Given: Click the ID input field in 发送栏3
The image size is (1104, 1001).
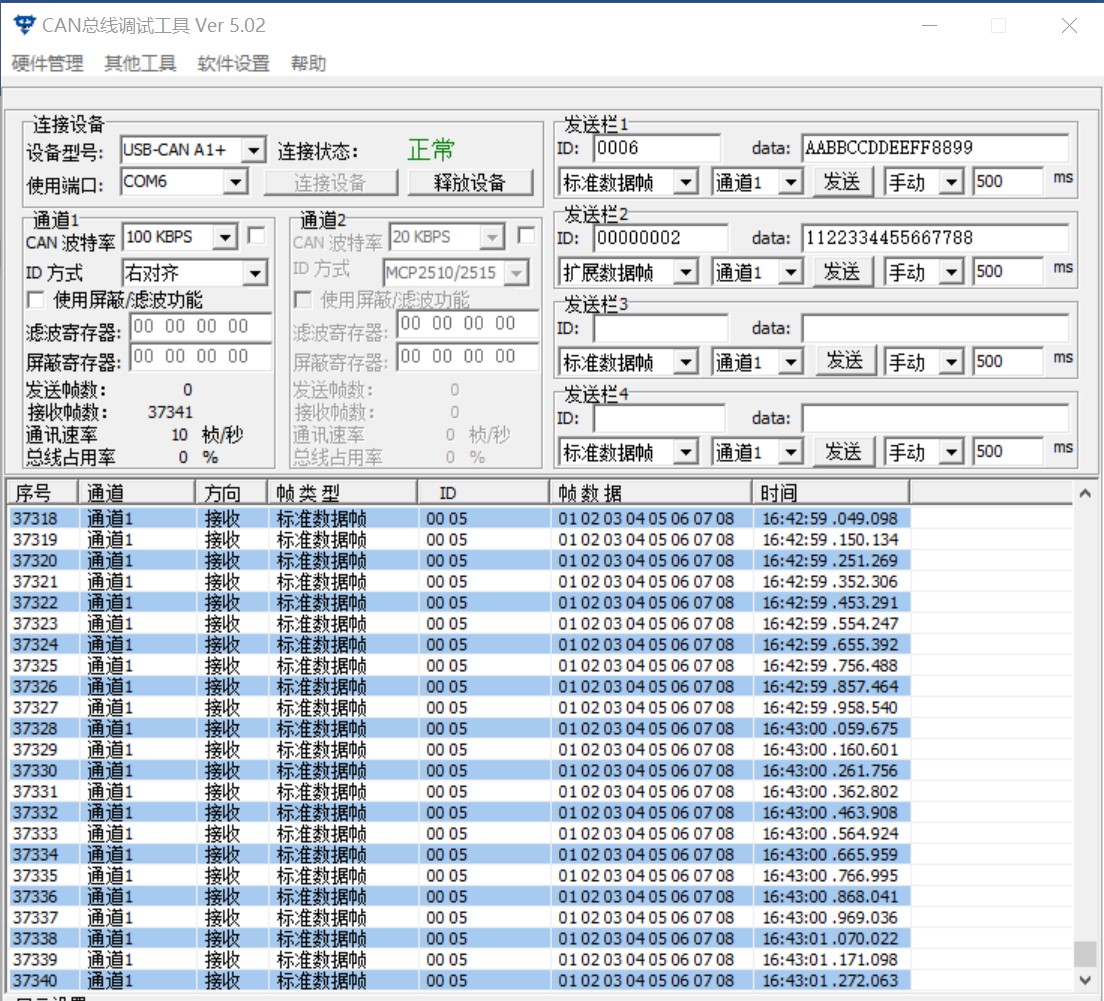Looking at the screenshot, I should [x=660, y=328].
